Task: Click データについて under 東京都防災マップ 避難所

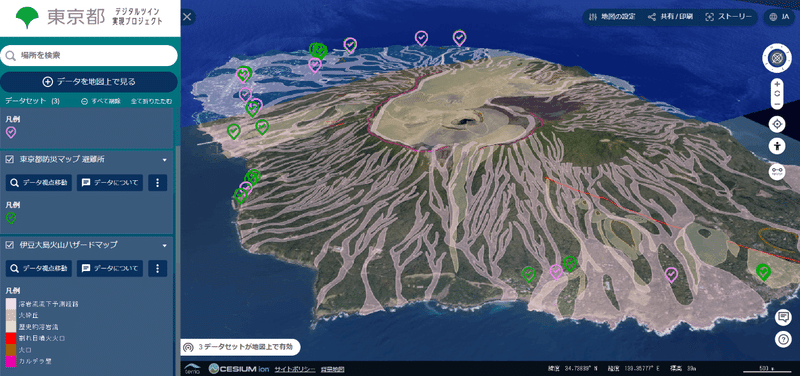Action: (x=110, y=183)
